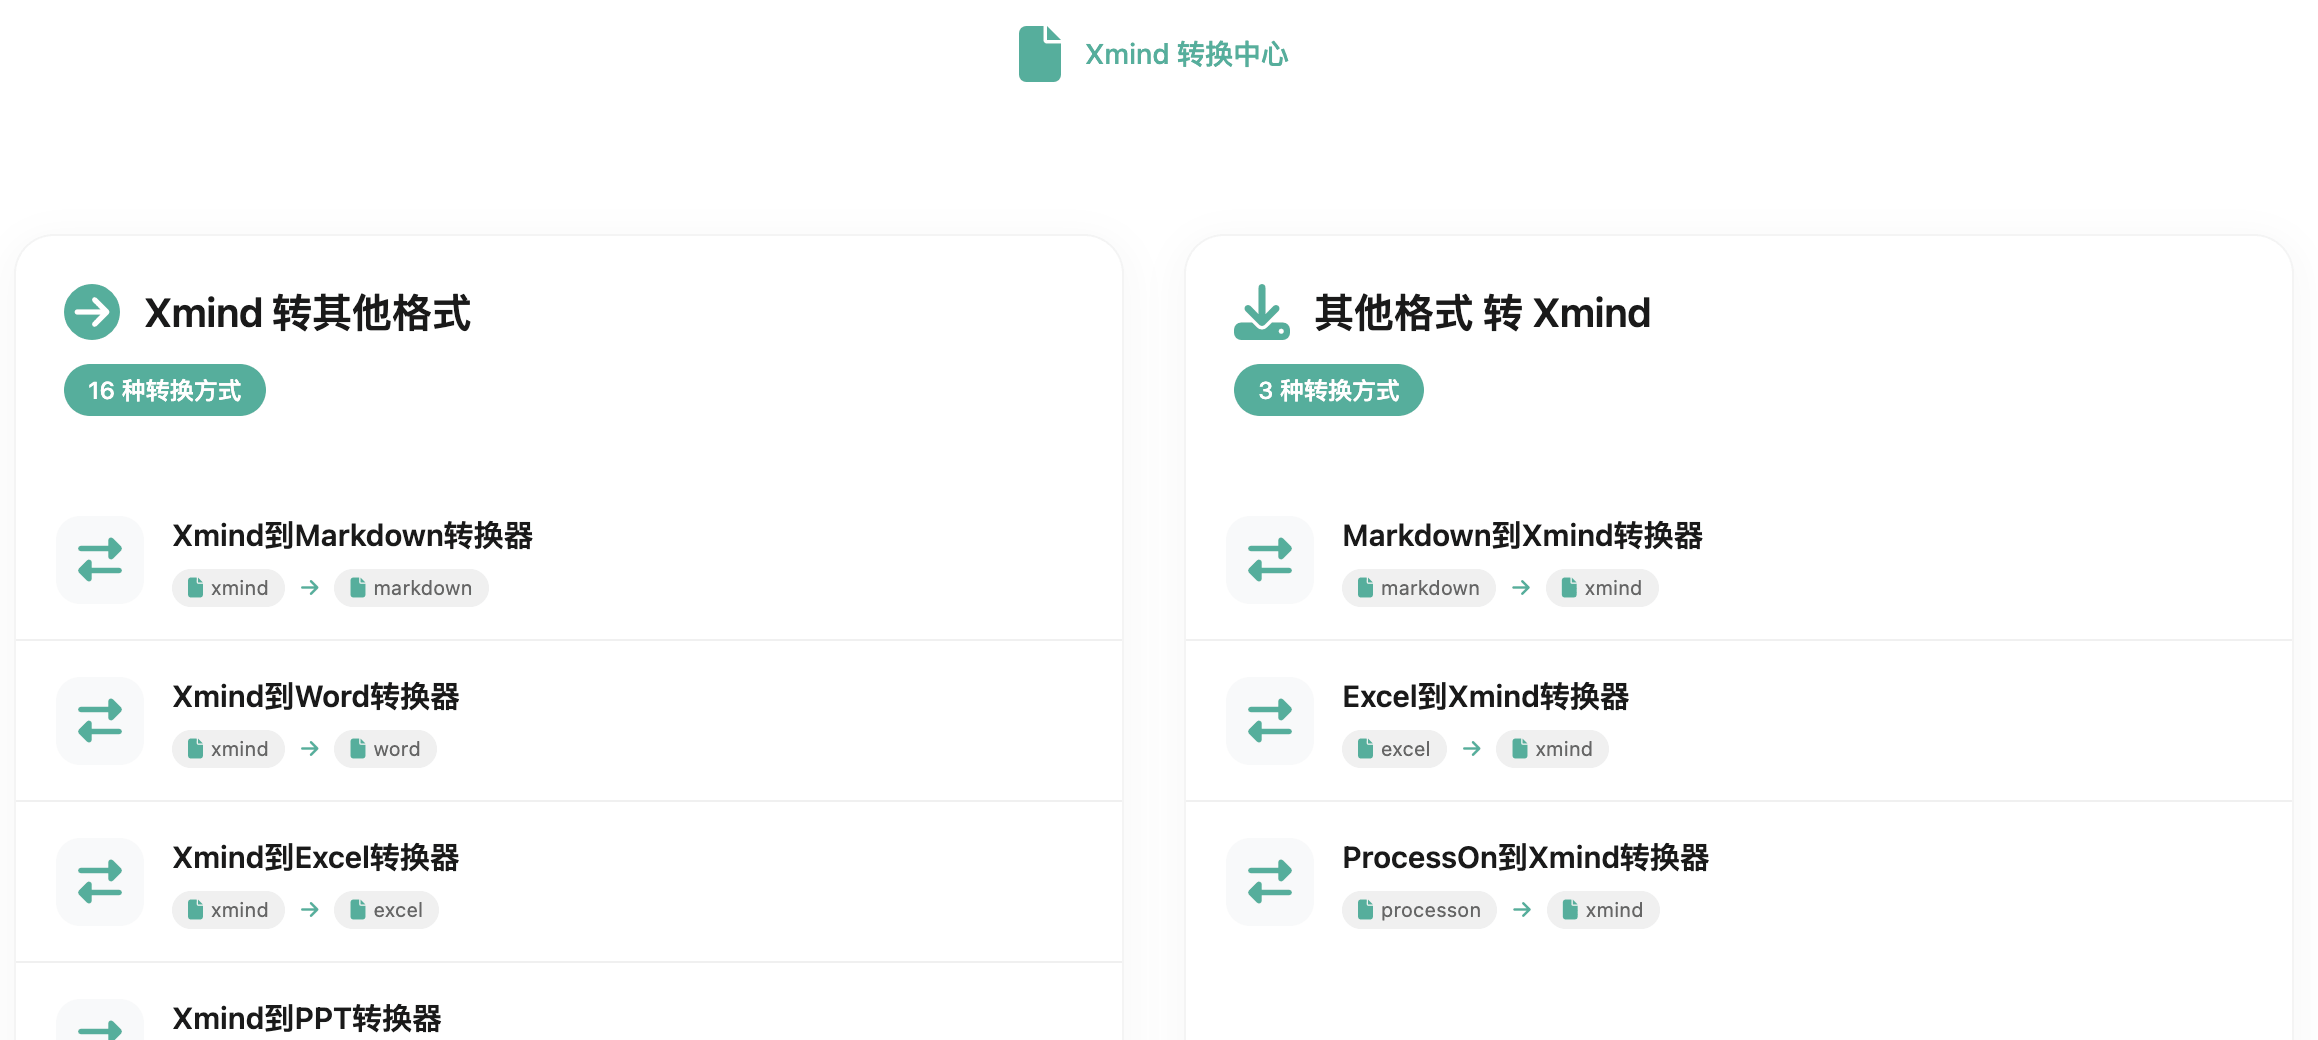Click the Xmind 转换中心 file logo icon
Viewport: 2318px width, 1040px height.
(1039, 54)
